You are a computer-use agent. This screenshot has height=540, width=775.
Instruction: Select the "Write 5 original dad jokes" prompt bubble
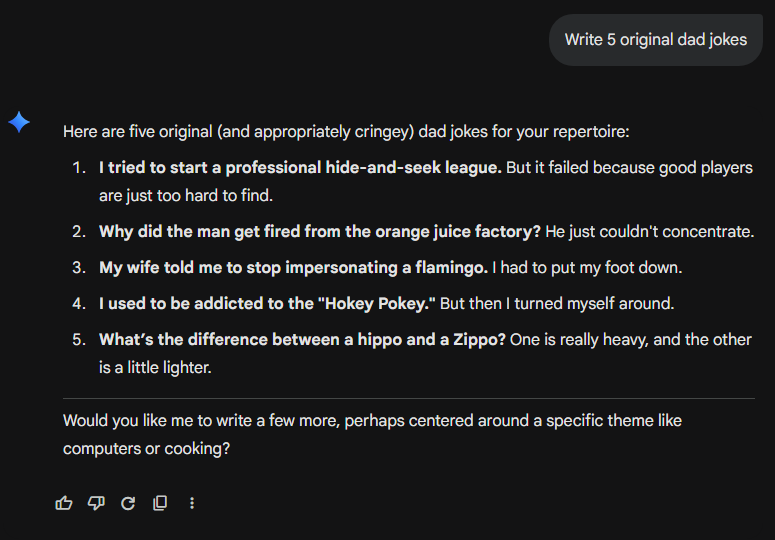pyautogui.click(x=655, y=40)
